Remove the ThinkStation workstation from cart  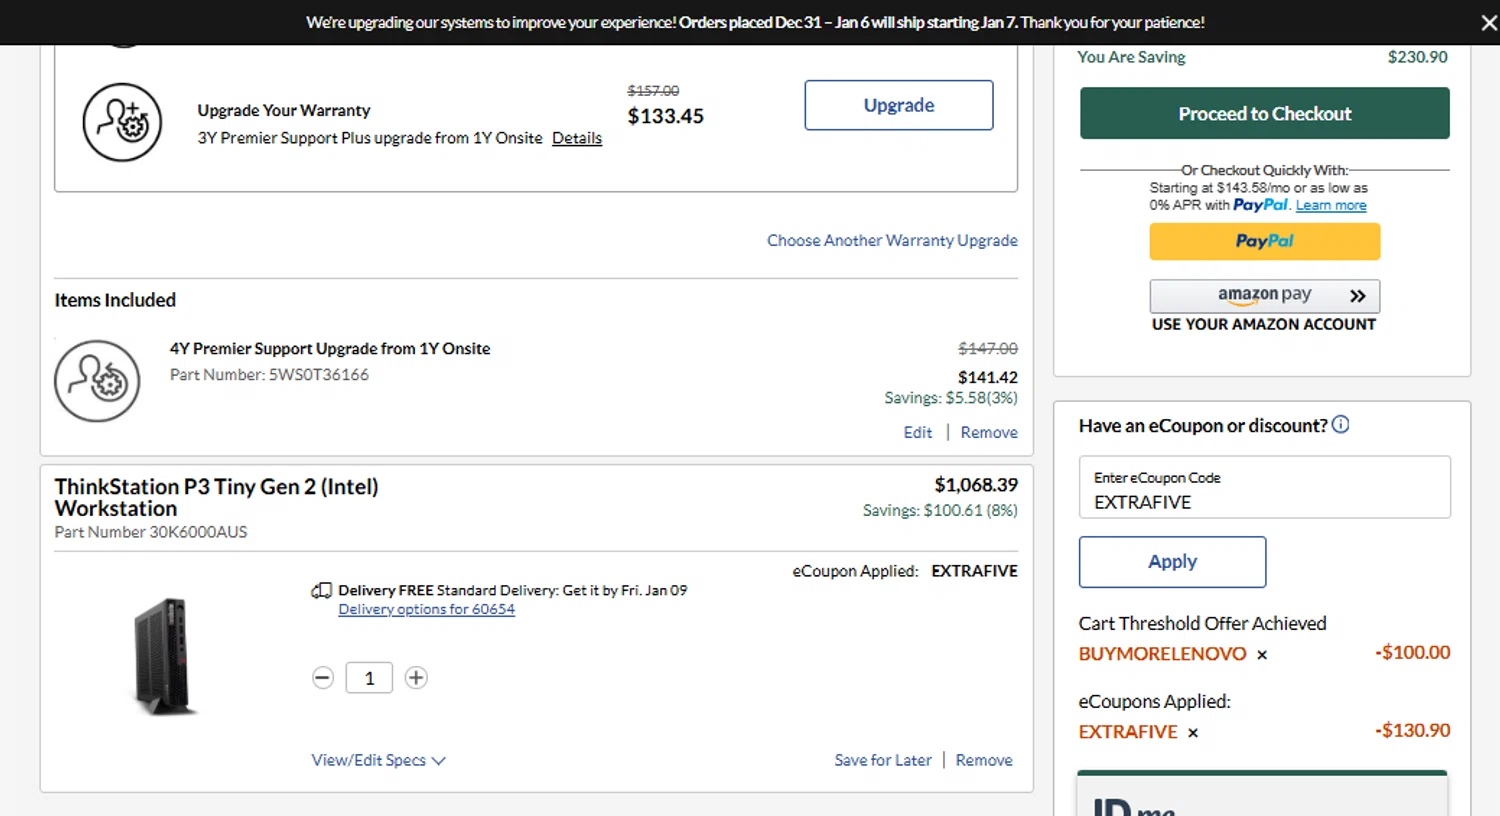click(x=984, y=760)
